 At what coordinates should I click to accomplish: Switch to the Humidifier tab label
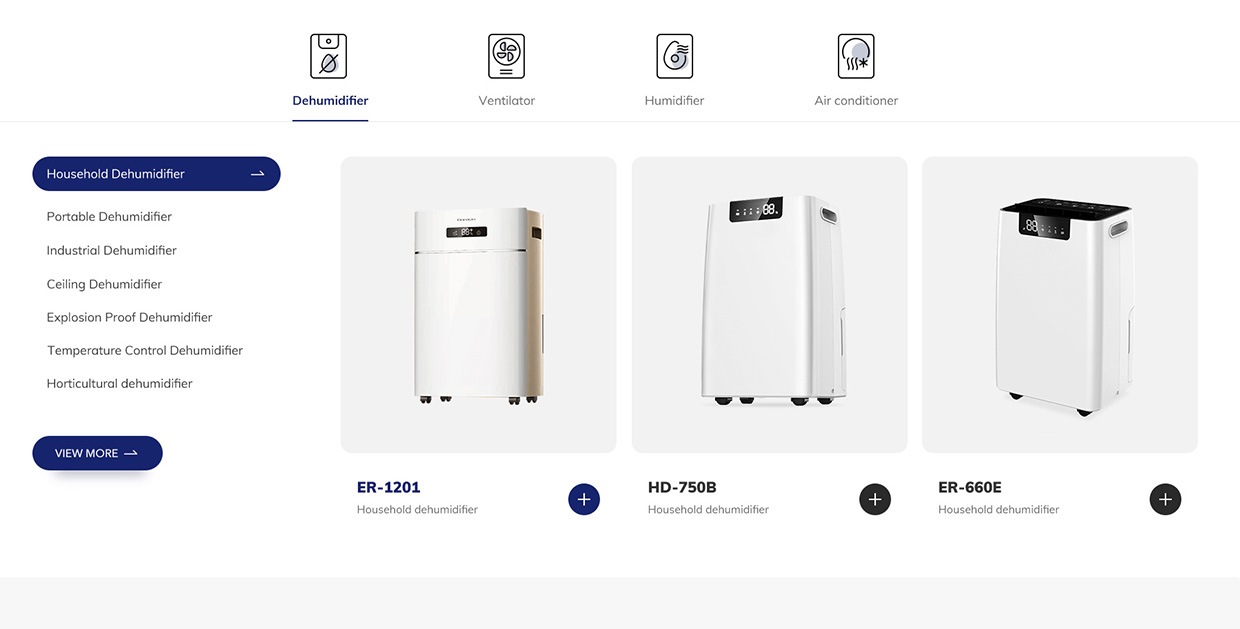click(675, 101)
